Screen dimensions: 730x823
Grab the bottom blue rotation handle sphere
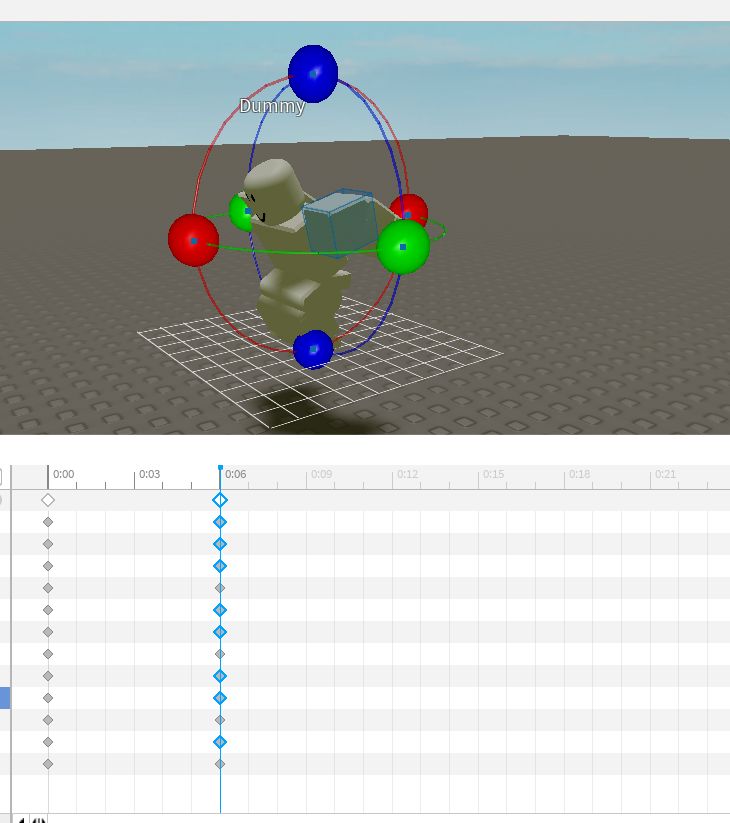click(313, 349)
